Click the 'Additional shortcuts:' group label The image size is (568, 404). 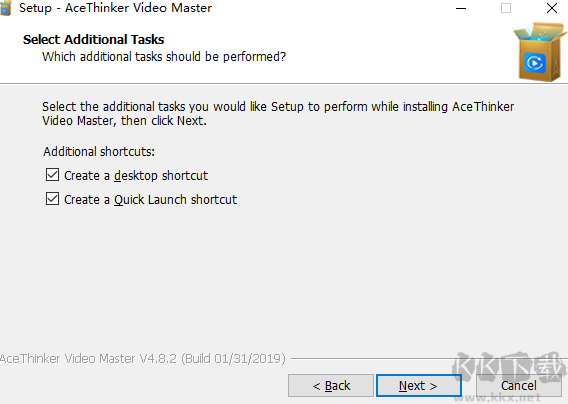[x=99, y=151]
